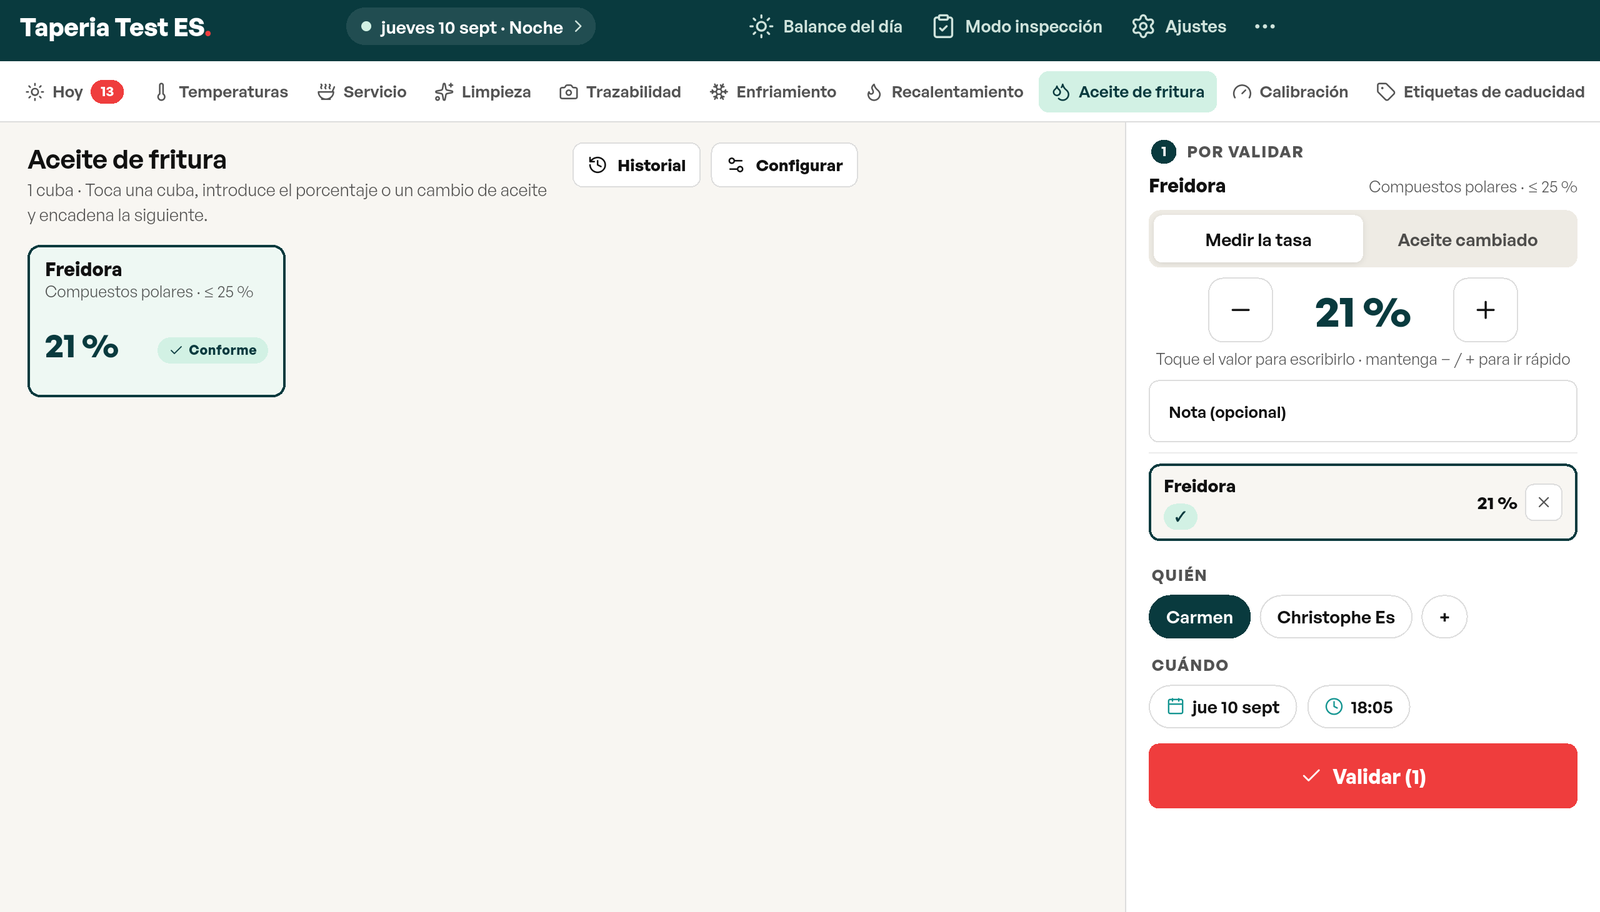1600x912 pixels.
Task: Focus the Nota (opcional) field
Action: coord(1362,411)
